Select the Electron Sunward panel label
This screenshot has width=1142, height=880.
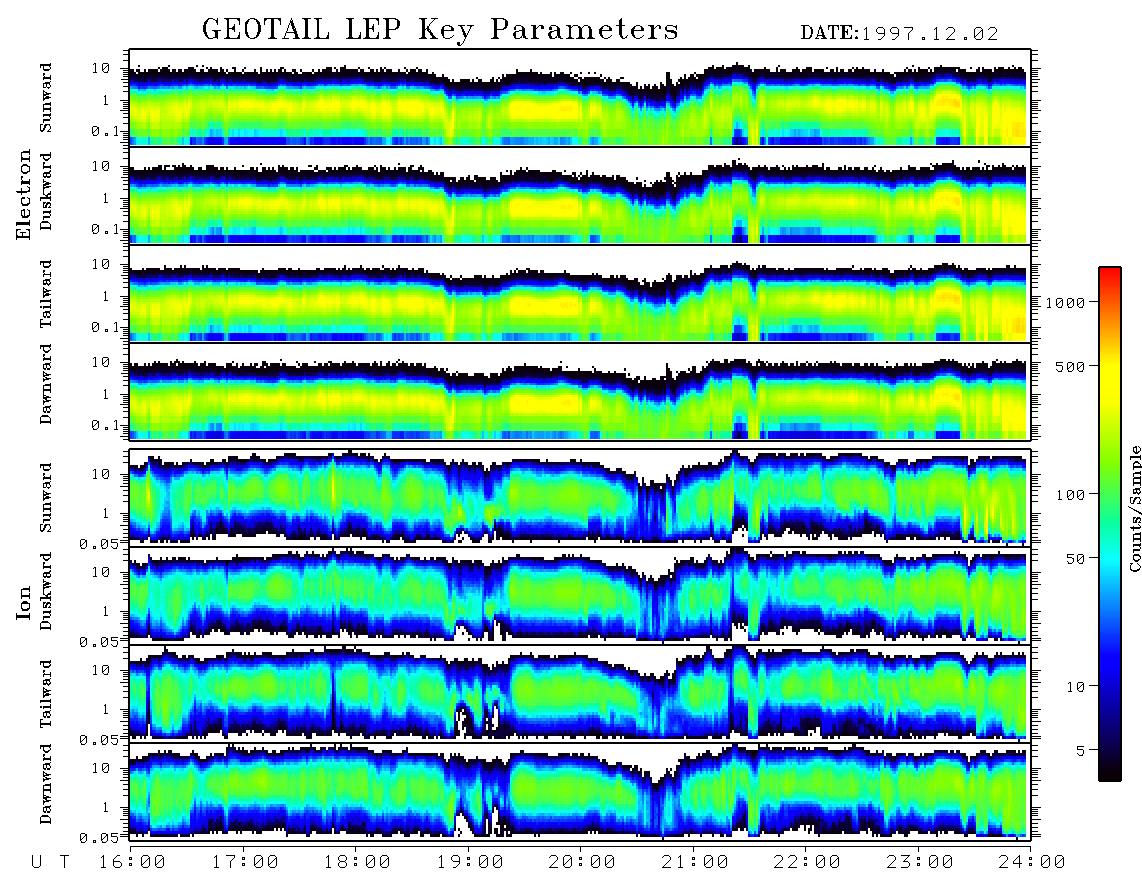pyautogui.click(x=46, y=98)
